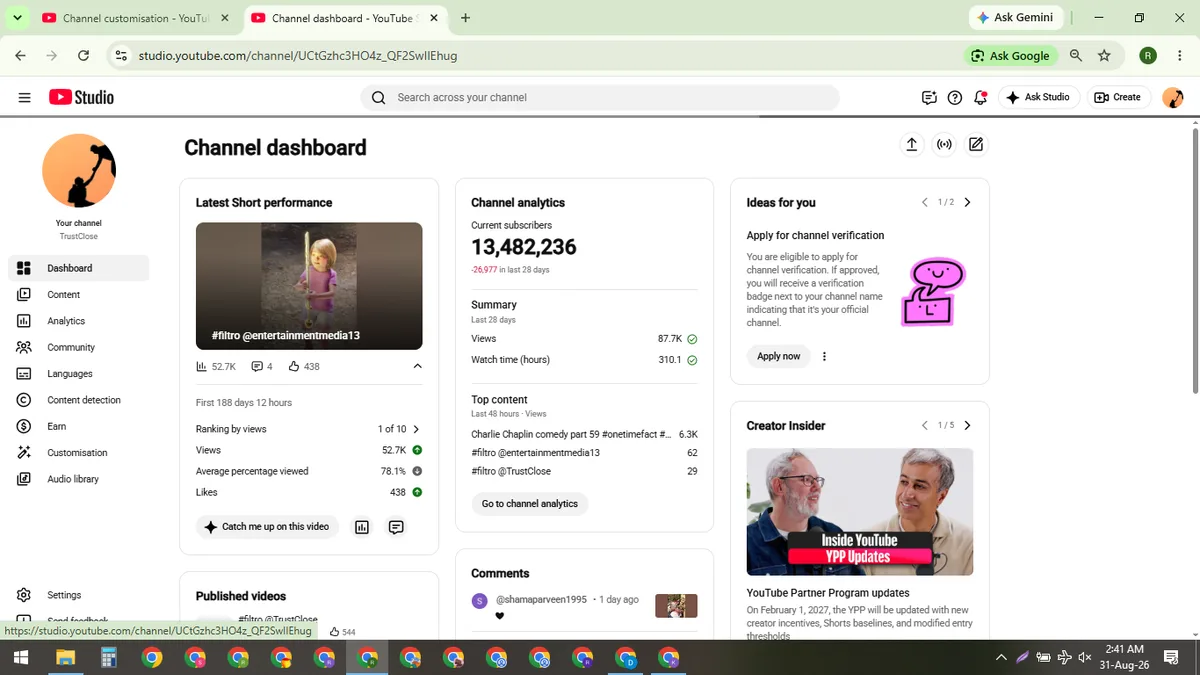The image size is (1200, 675).
Task: Open a new browser tab
Action: pos(466,18)
